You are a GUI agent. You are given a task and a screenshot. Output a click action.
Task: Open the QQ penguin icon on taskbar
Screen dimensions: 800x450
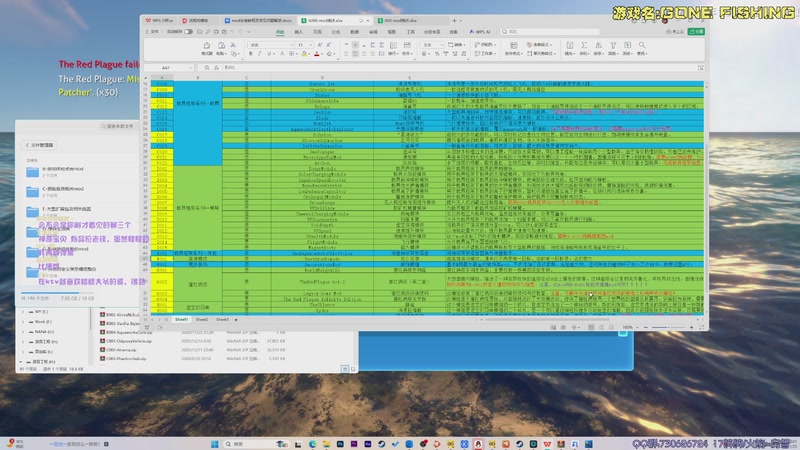478,444
